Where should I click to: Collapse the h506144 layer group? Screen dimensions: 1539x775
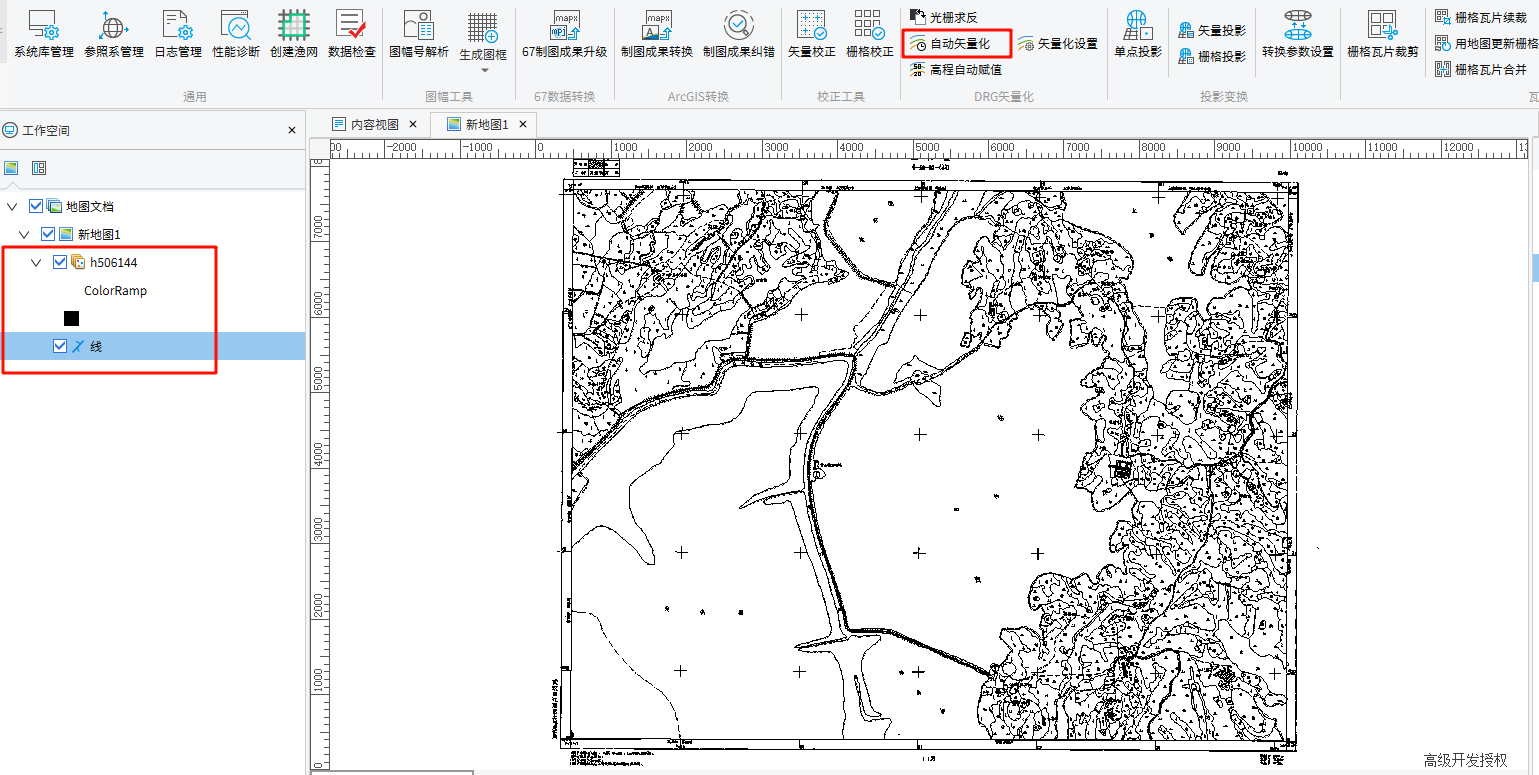coord(36,262)
